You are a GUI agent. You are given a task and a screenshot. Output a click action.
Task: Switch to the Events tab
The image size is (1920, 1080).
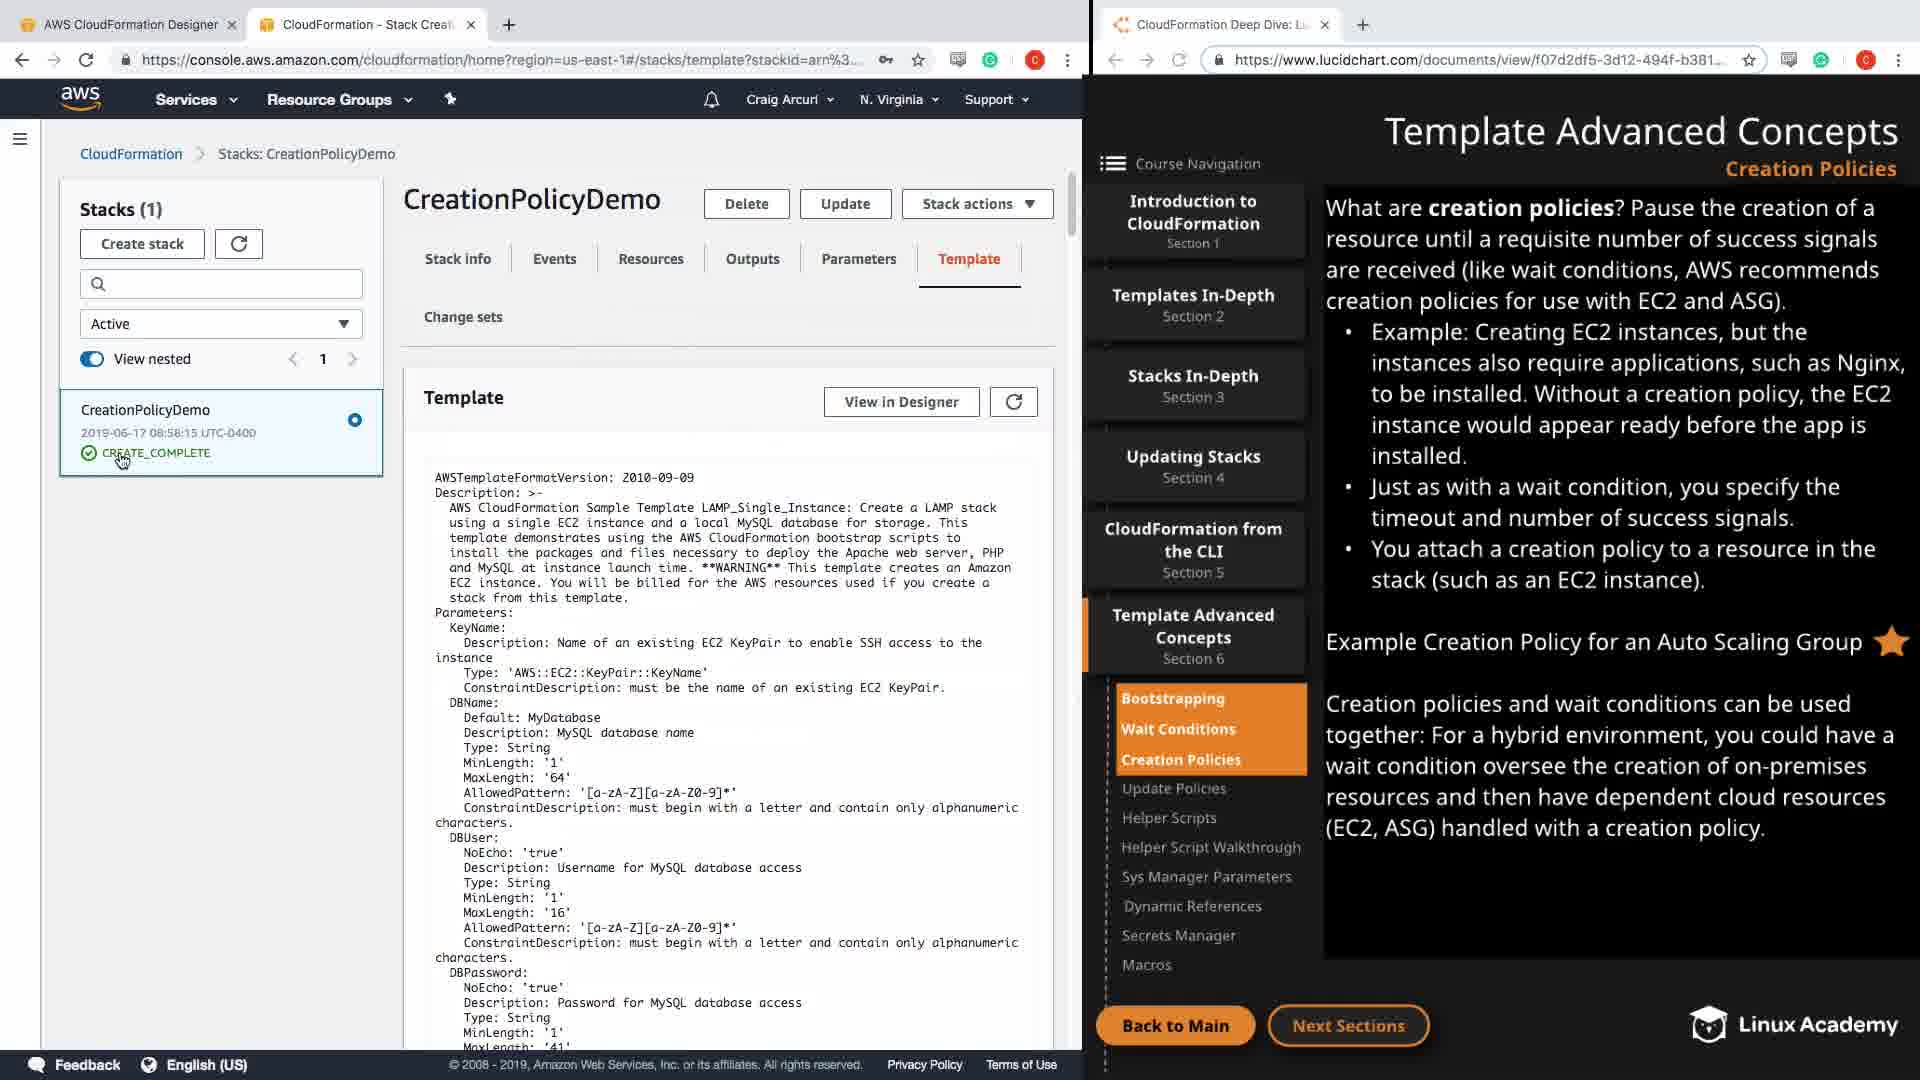[554, 259]
